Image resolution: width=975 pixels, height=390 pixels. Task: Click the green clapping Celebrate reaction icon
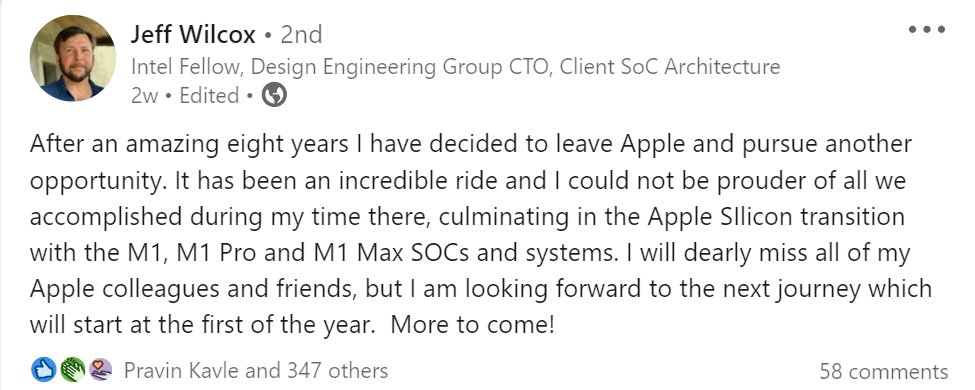(72, 371)
